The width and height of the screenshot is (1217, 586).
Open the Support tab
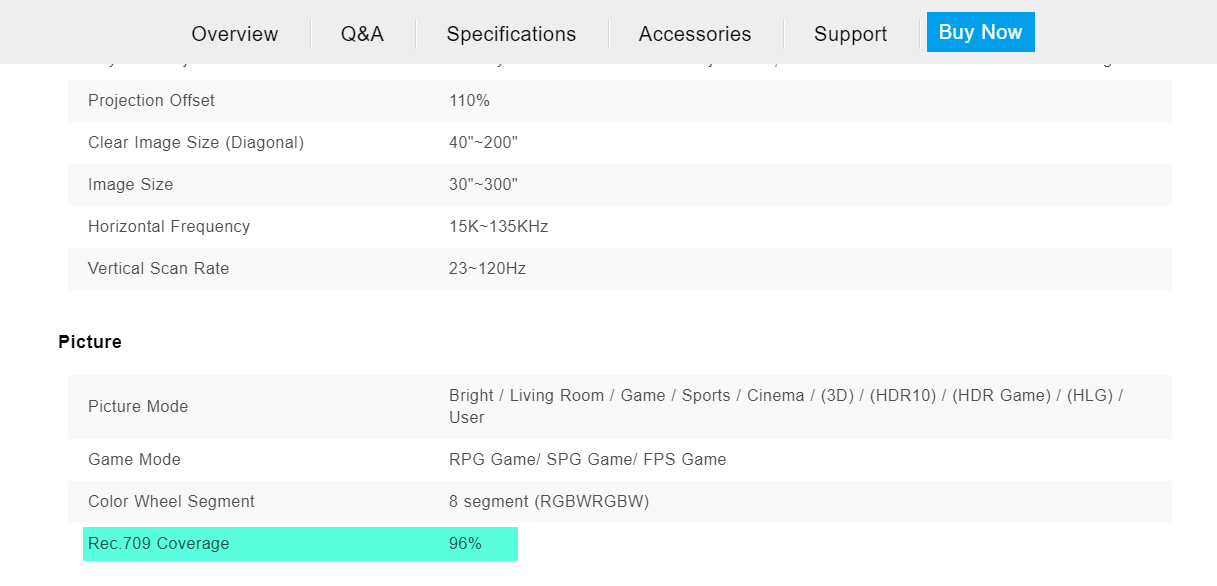(850, 34)
